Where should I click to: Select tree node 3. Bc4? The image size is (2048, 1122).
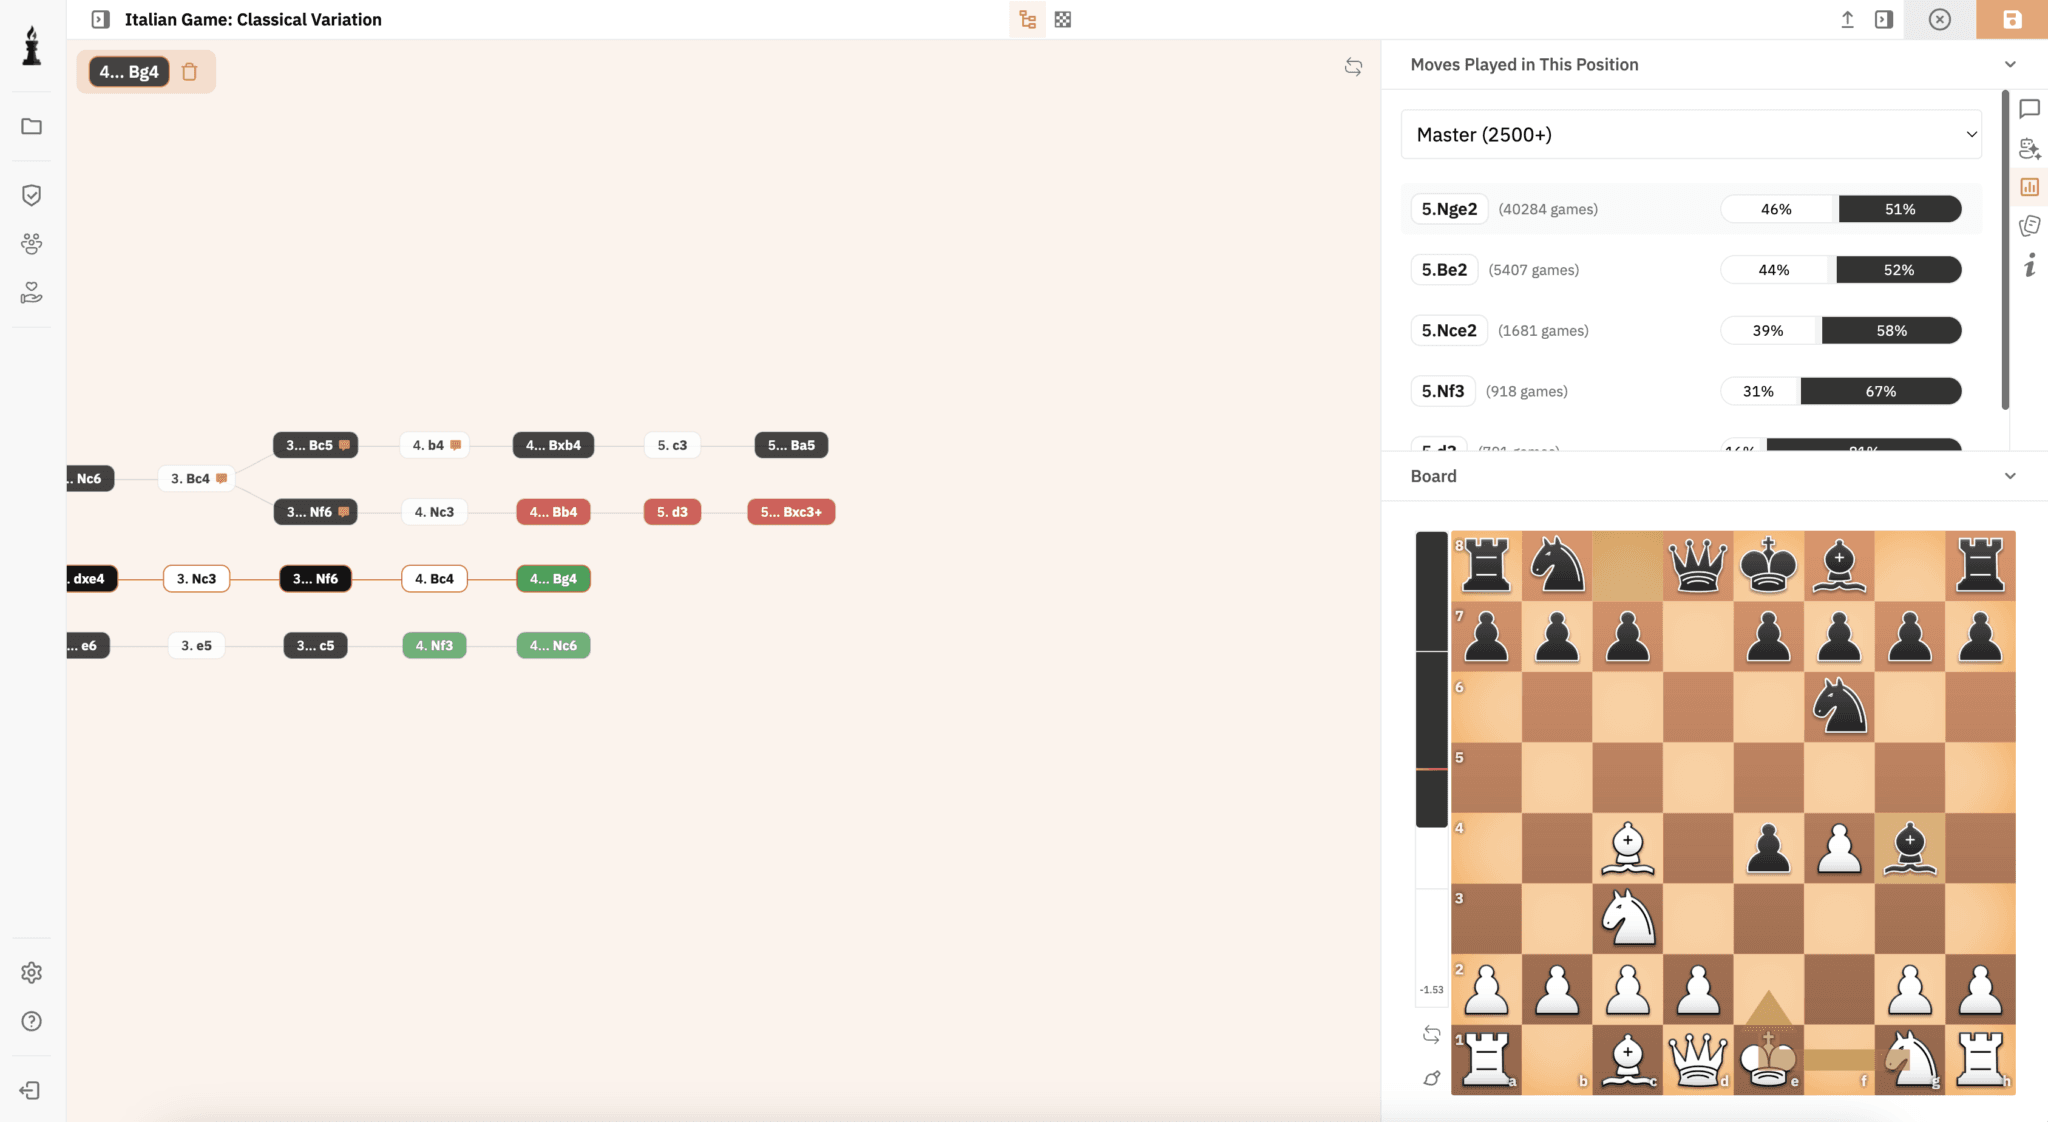click(x=197, y=479)
